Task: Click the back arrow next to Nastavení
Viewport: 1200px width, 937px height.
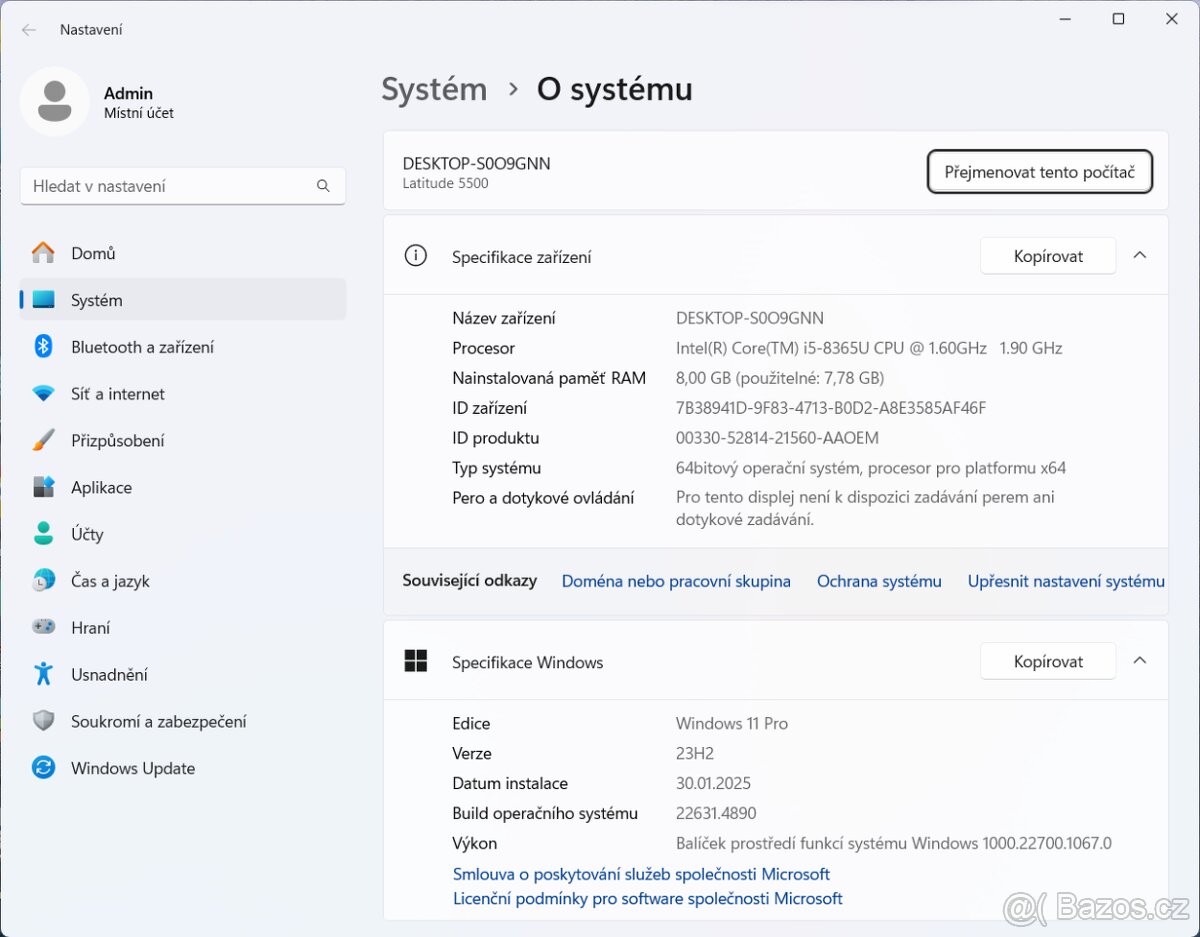Action: [29, 30]
